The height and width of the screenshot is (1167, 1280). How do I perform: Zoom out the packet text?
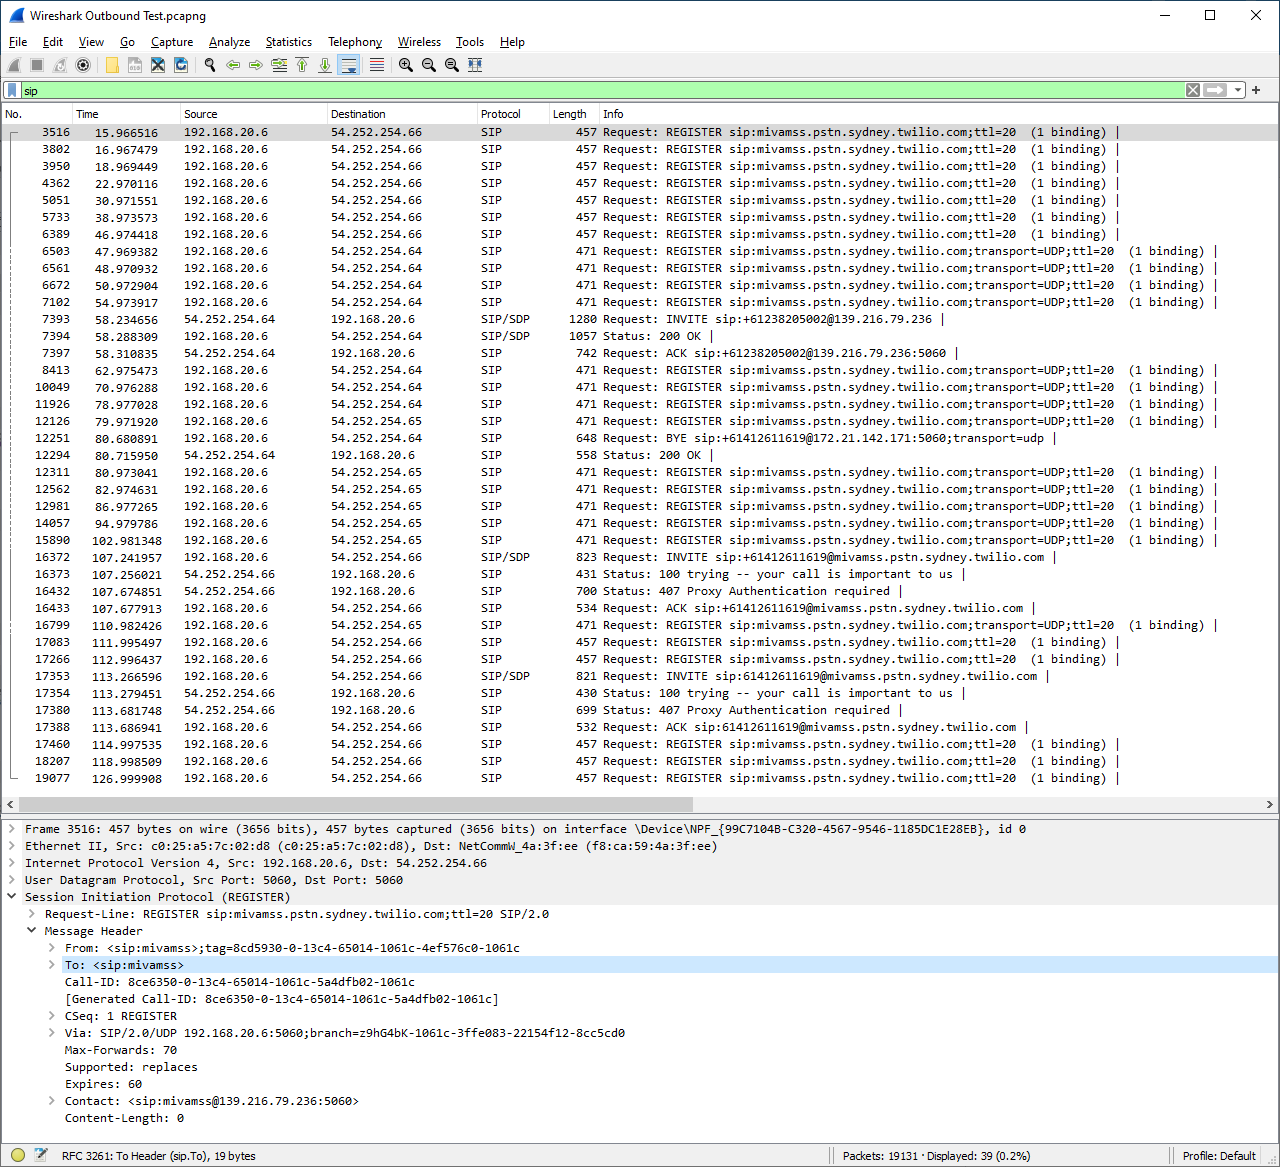429,65
